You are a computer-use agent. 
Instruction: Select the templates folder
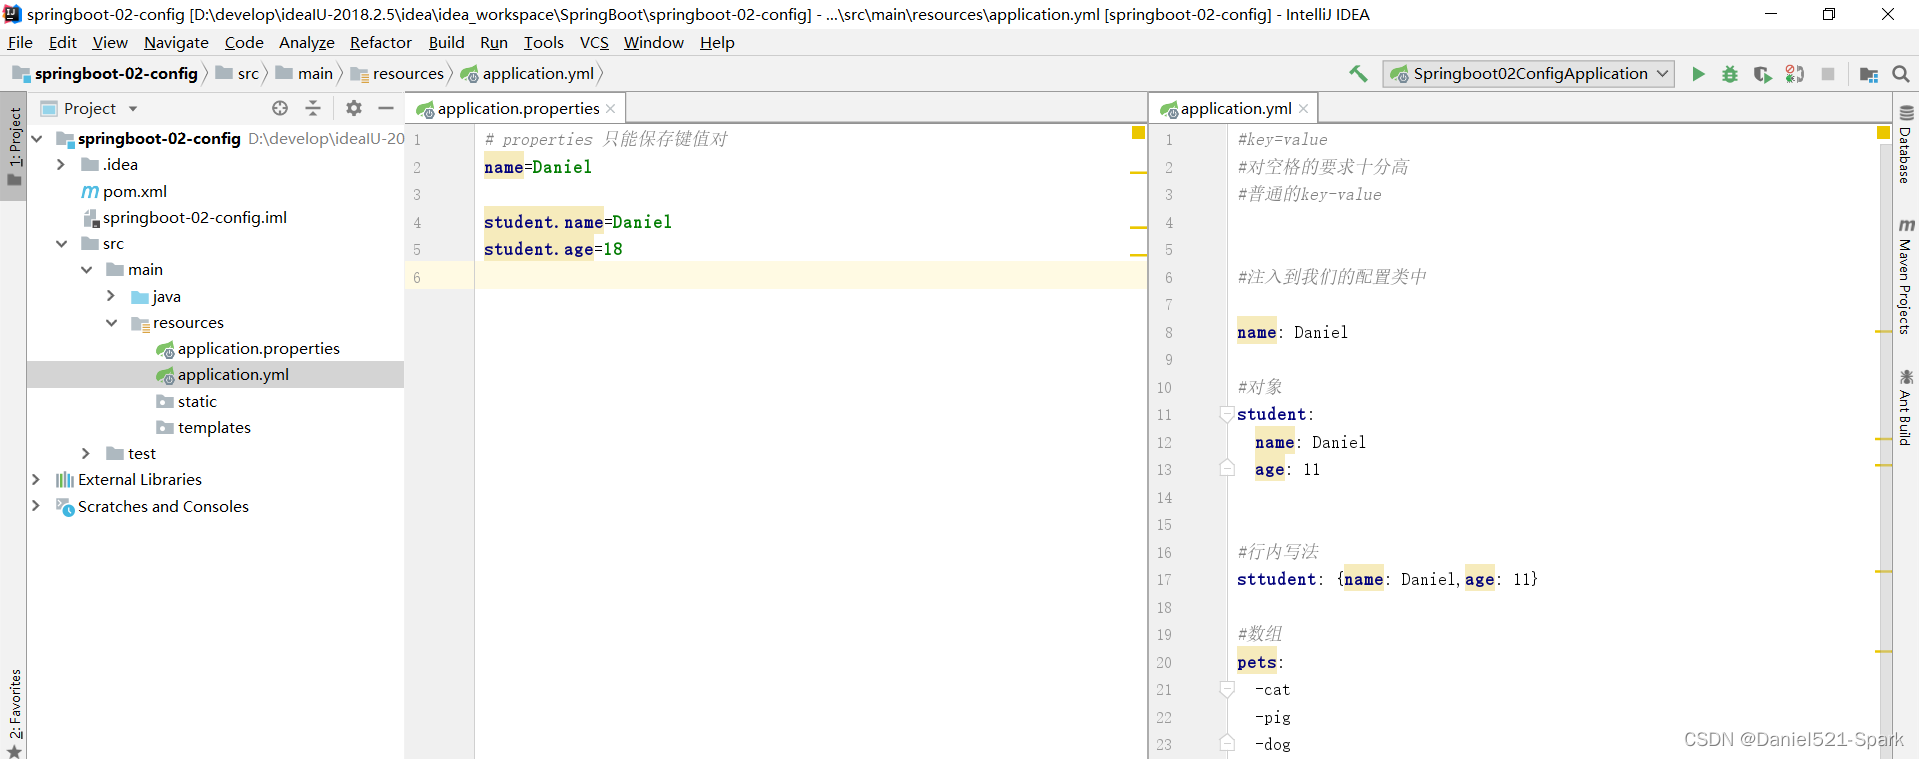tap(204, 427)
